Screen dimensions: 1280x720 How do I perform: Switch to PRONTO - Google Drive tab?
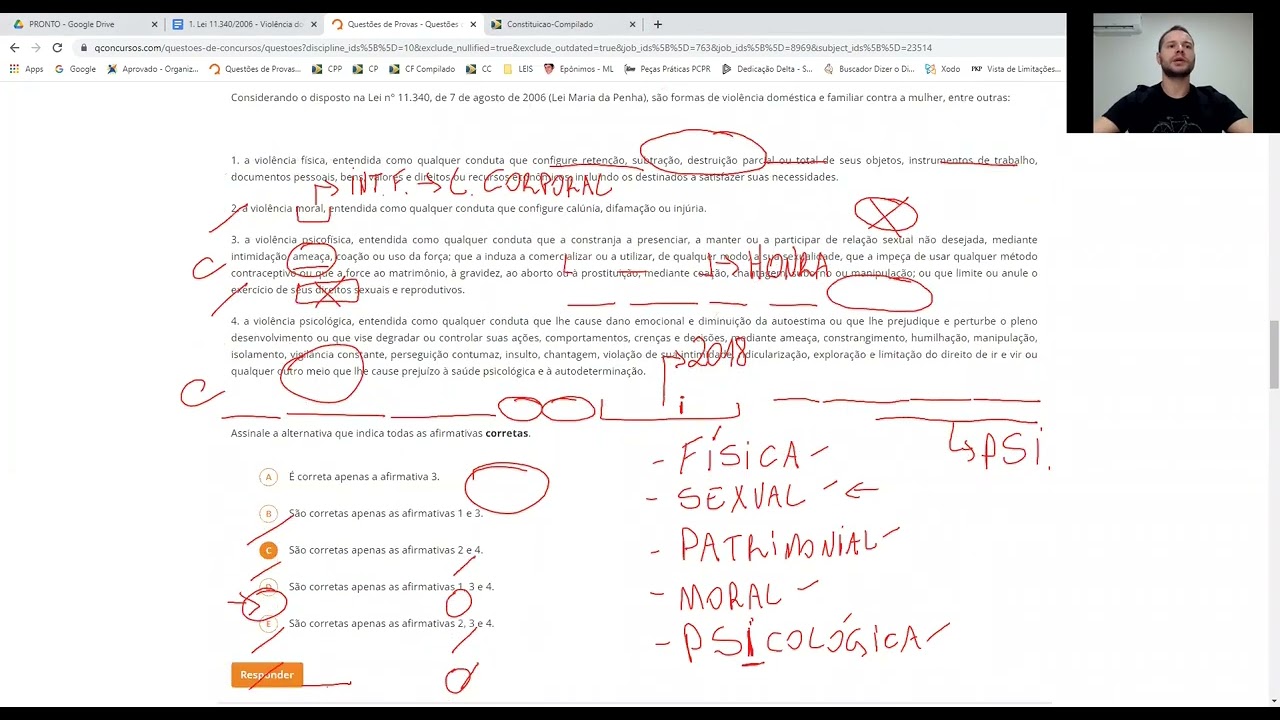[82, 24]
